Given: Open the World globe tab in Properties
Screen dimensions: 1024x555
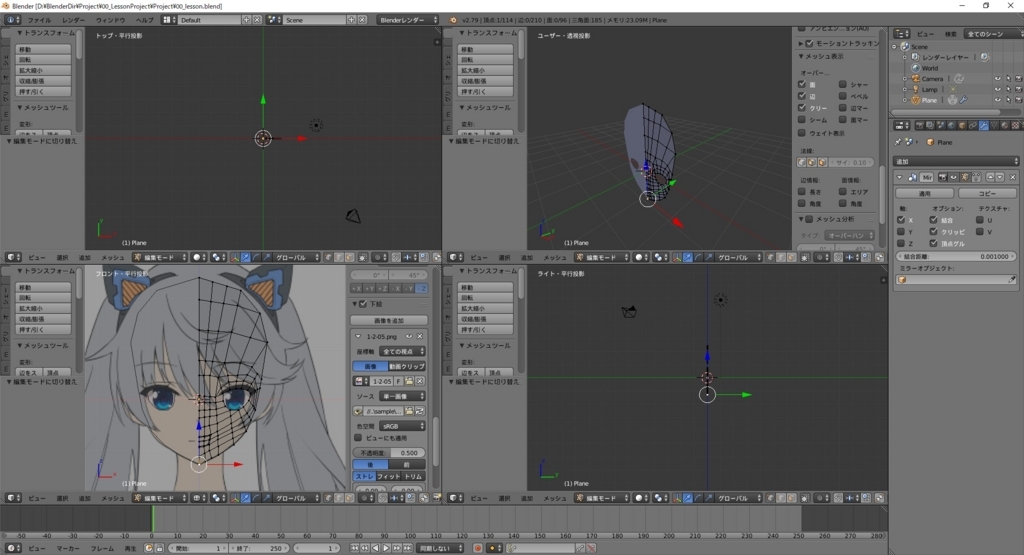Looking at the screenshot, I should coord(952,125).
